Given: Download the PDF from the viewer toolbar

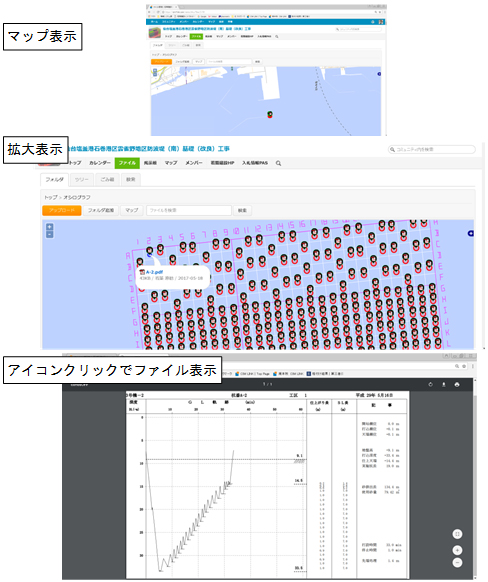Looking at the screenshot, I should pos(444,385).
